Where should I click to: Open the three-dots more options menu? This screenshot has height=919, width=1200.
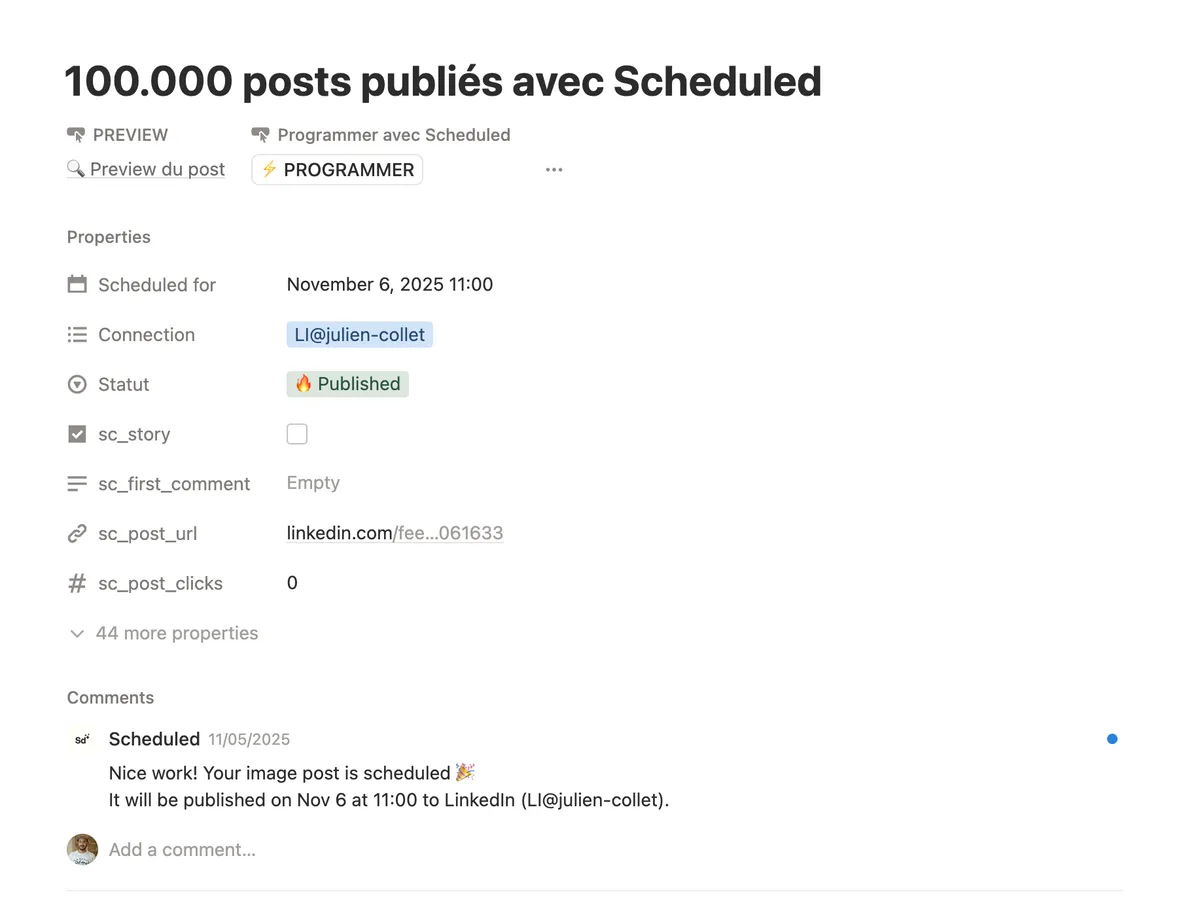click(x=554, y=170)
